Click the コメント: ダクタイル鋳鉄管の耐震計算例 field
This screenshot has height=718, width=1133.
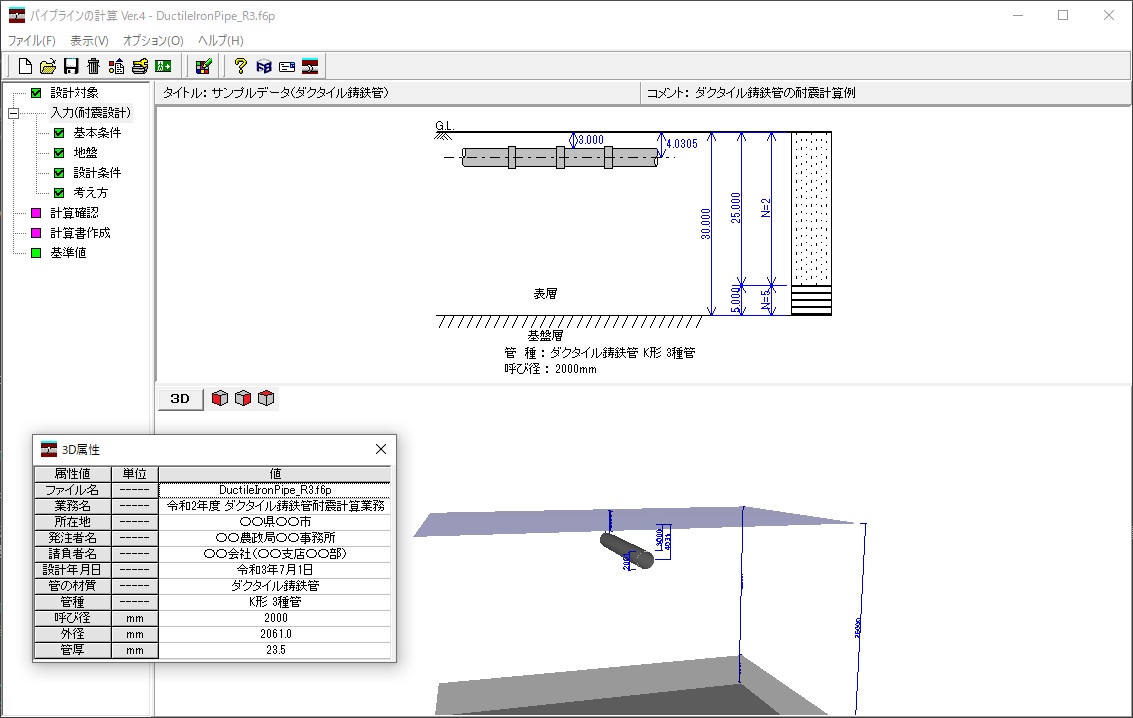coord(885,93)
